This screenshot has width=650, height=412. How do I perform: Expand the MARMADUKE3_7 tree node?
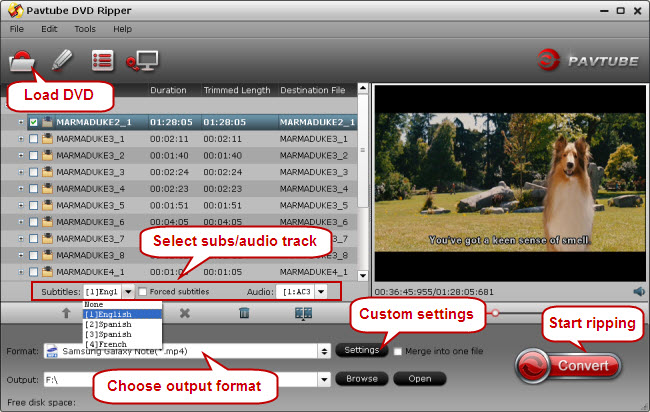(x=21, y=239)
